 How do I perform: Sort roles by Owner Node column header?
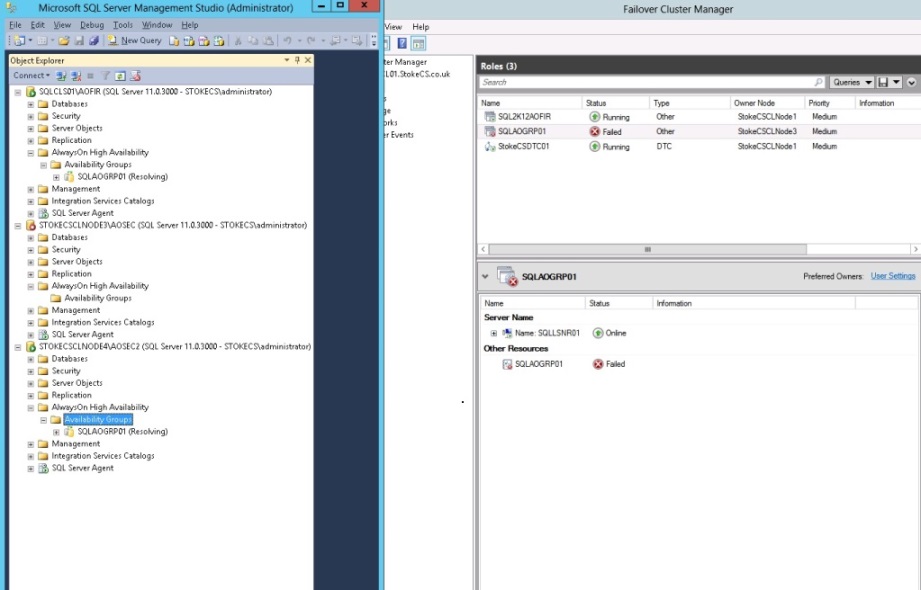coord(767,103)
